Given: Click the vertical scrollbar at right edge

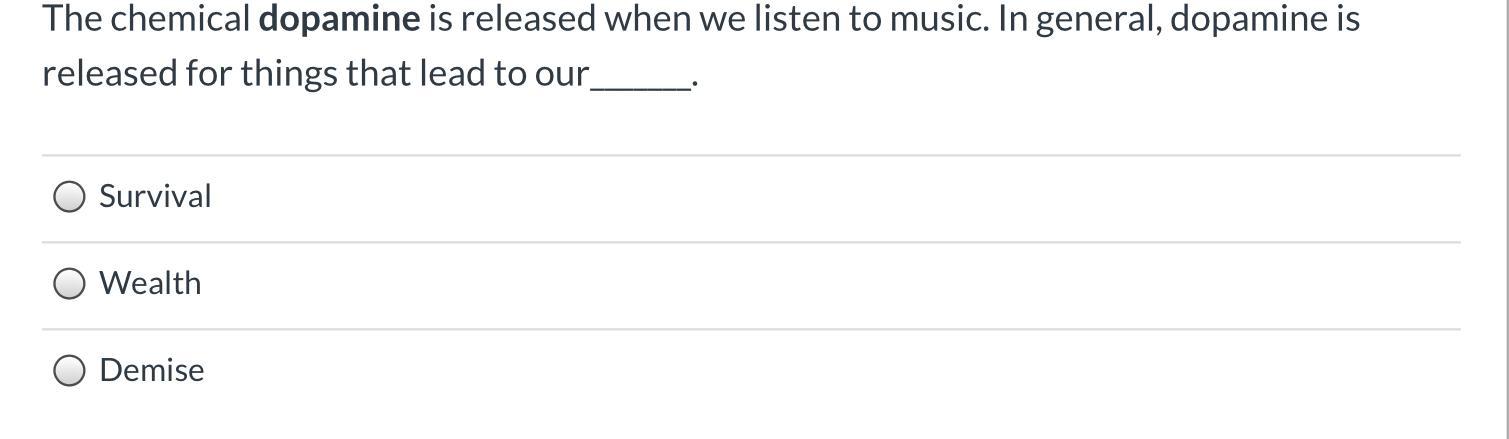Looking at the screenshot, I should pos(1505,200).
